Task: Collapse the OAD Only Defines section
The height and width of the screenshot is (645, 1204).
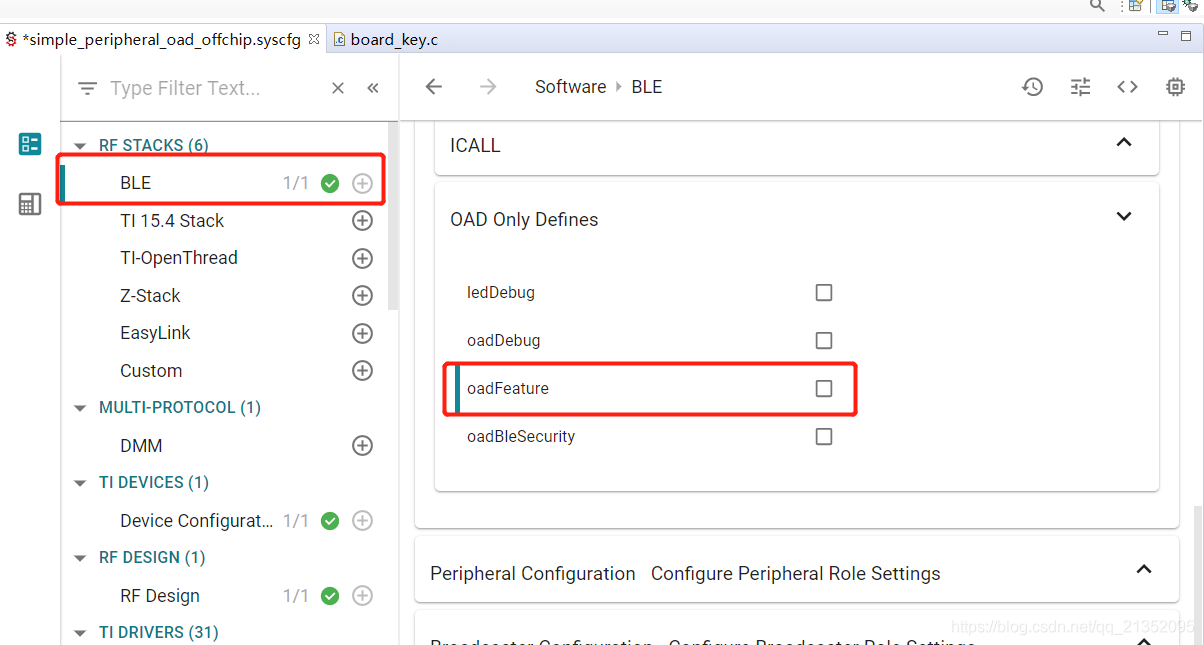Action: [1124, 216]
